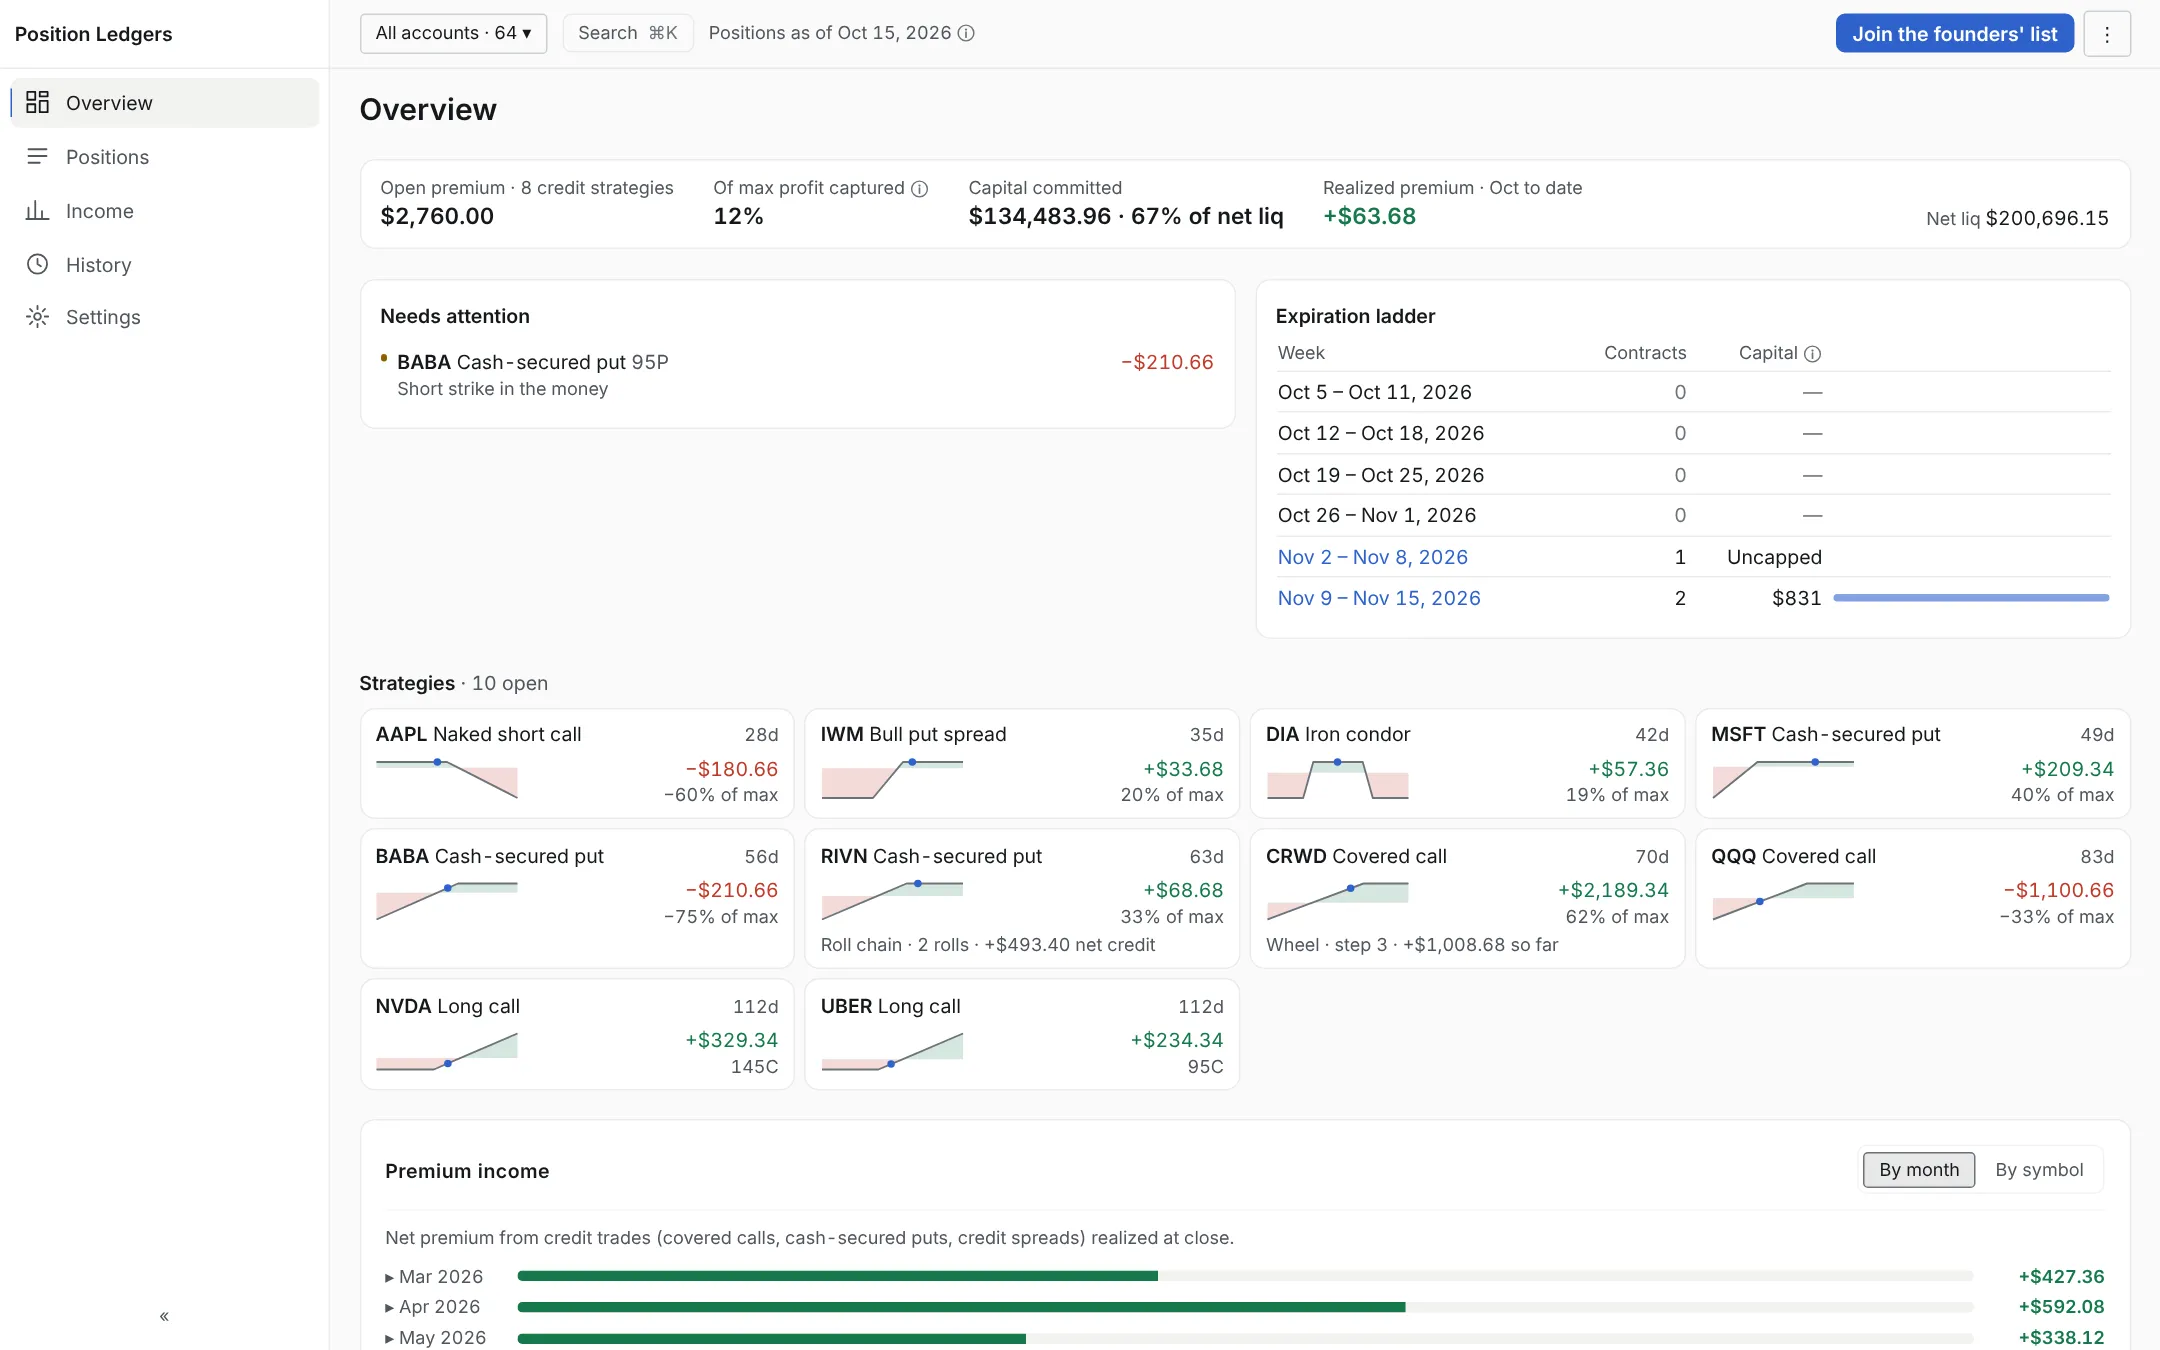The image size is (2160, 1350).
Task: Collapse the sidebar with the double chevron
Action: click(x=164, y=1316)
